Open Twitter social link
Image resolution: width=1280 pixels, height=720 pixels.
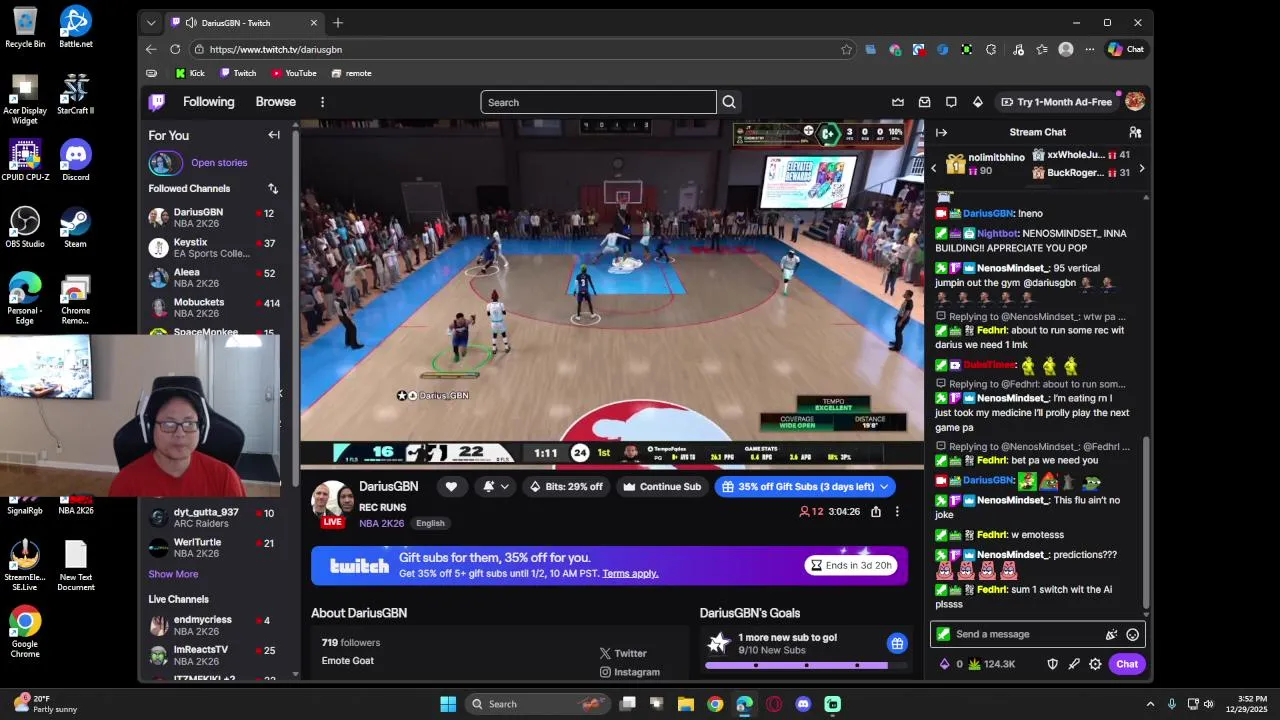(623, 653)
